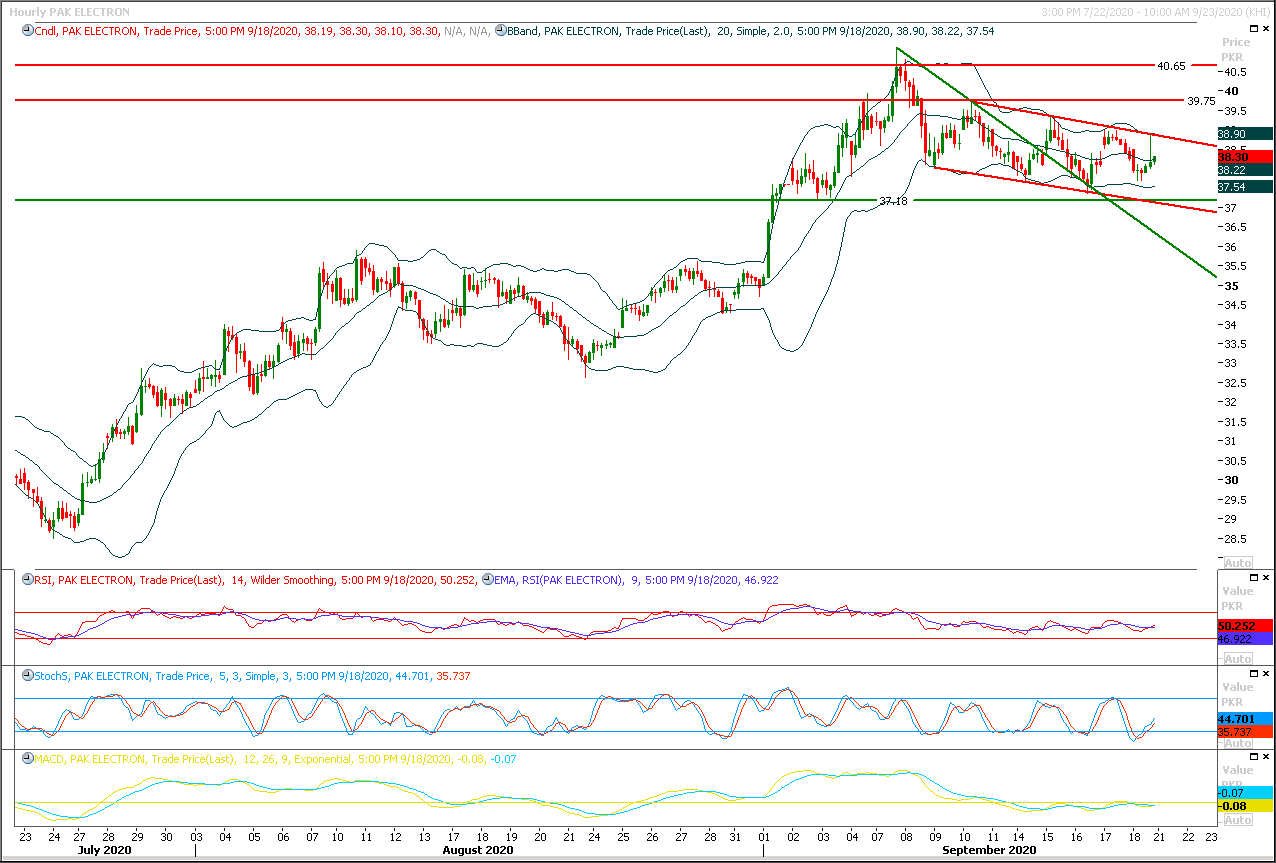Screen dimensions: 1276x863
Task: Click the blue 44.701 stochastic value tag
Action: [x=1244, y=719]
